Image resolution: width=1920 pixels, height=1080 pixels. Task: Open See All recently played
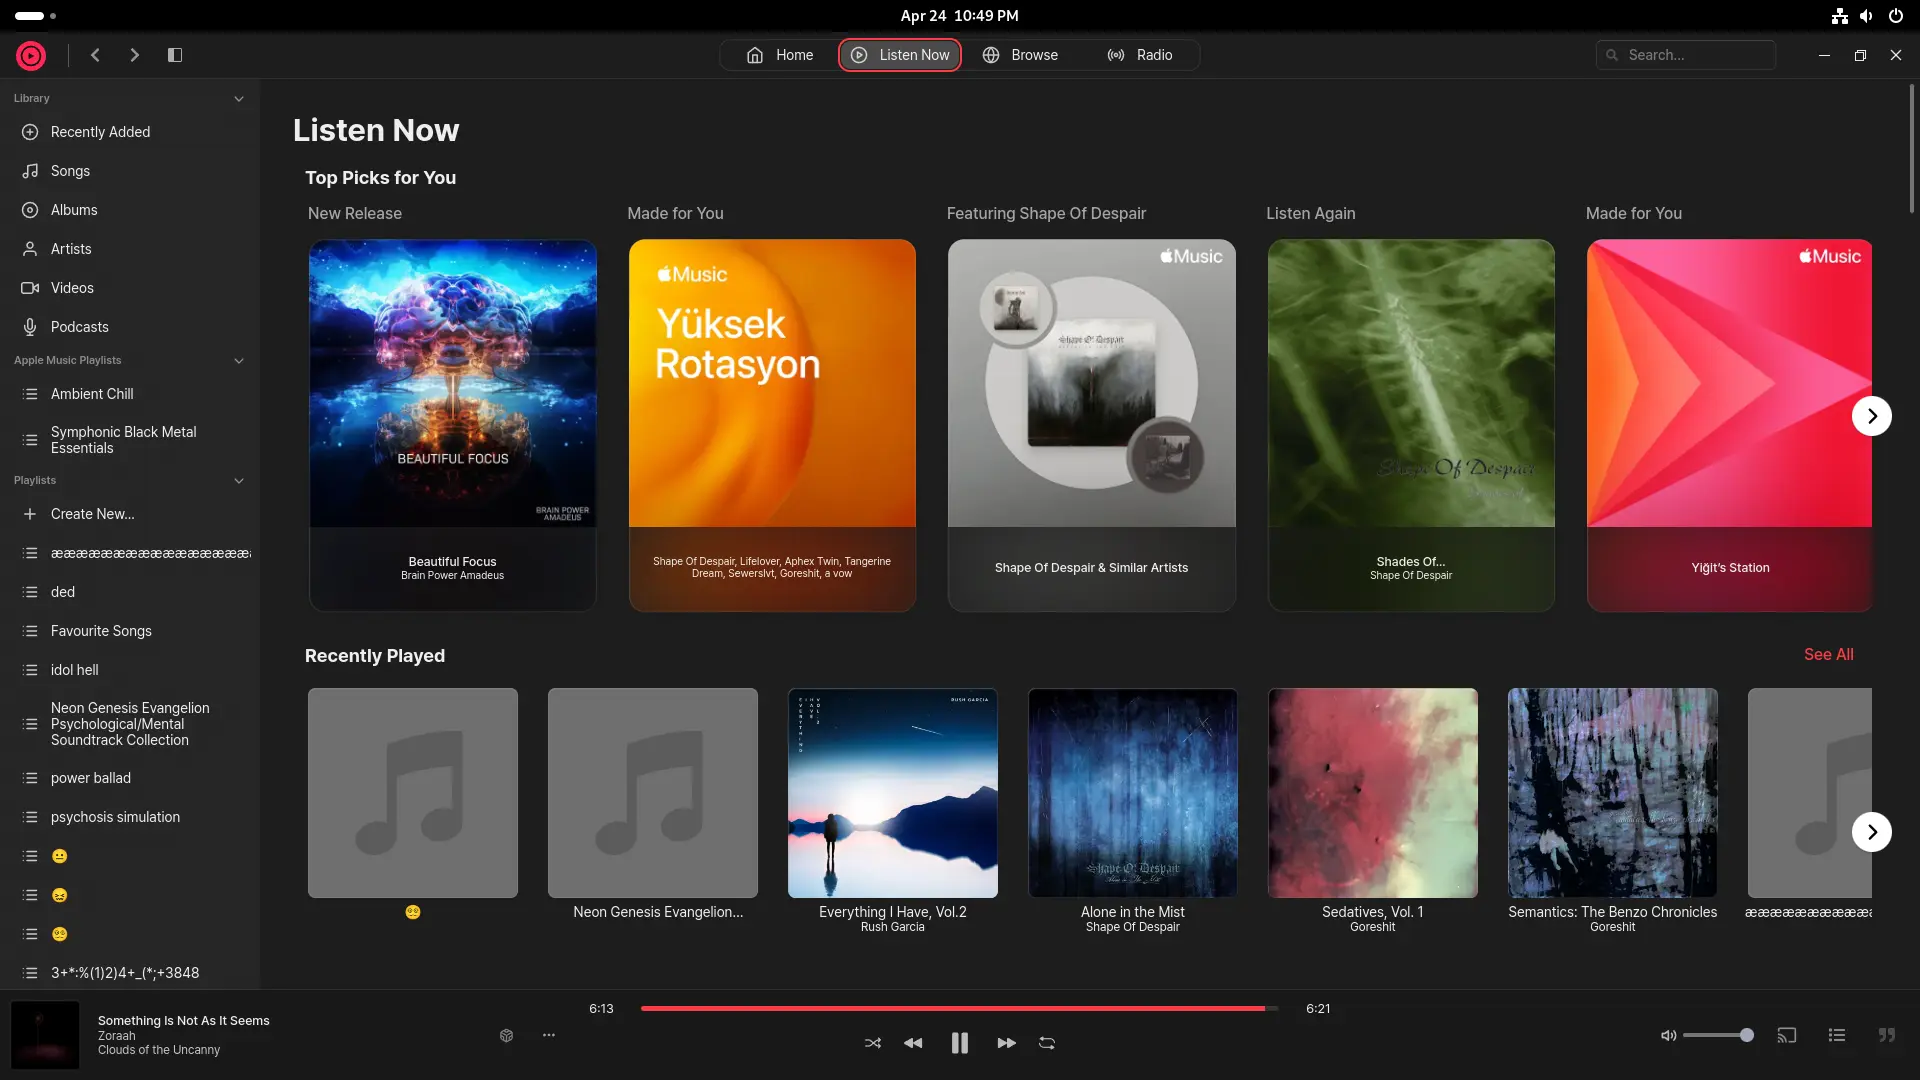[1828, 654]
